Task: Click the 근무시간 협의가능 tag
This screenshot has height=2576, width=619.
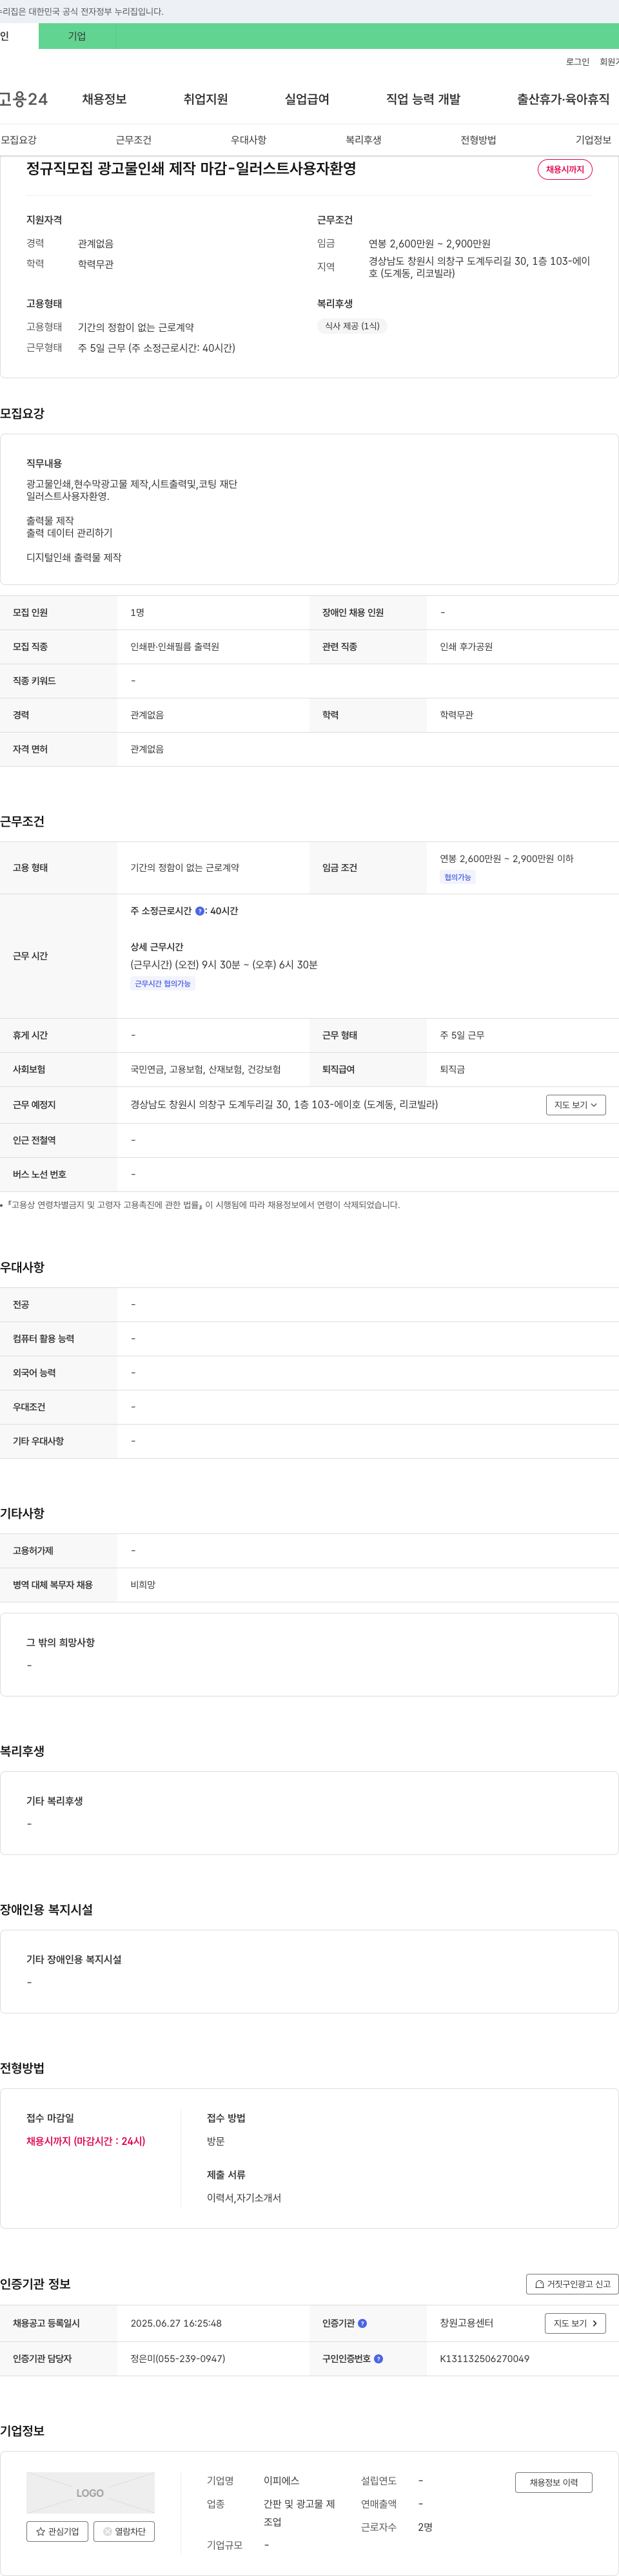Action: [162, 984]
